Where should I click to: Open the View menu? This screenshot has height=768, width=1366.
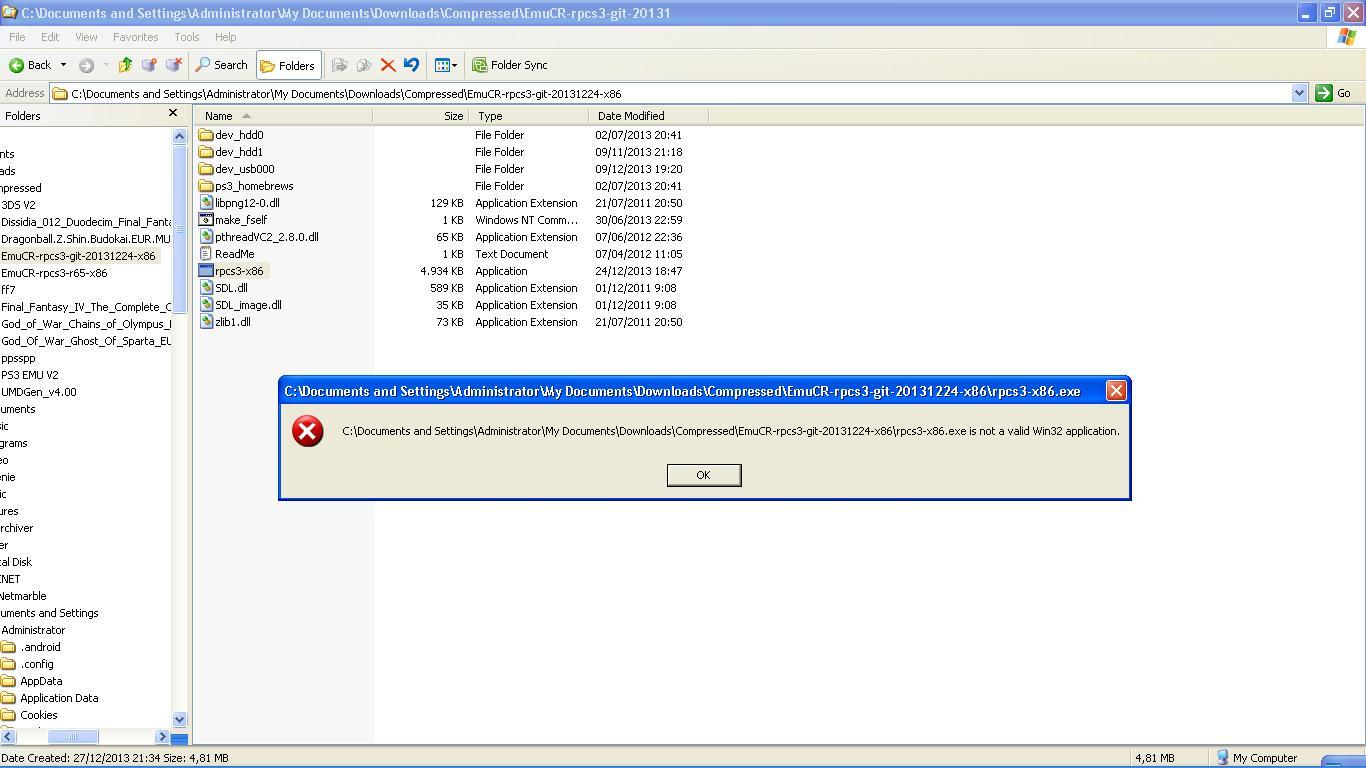click(x=86, y=37)
